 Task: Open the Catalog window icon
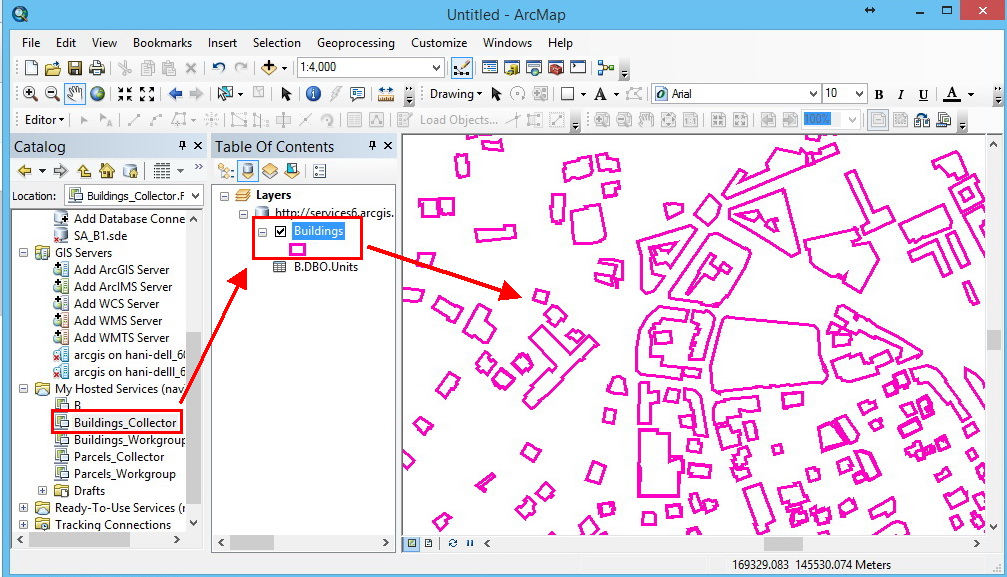click(x=512, y=67)
